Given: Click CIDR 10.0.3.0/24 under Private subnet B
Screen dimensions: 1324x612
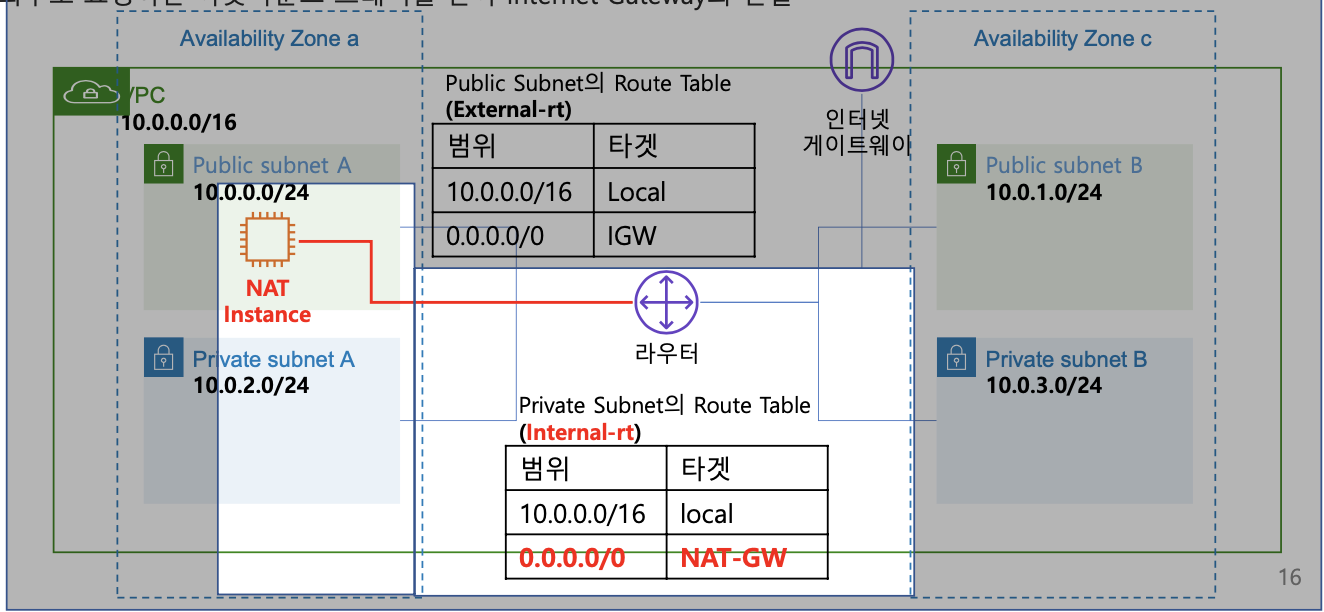Looking at the screenshot, I should pos(1044,384).
